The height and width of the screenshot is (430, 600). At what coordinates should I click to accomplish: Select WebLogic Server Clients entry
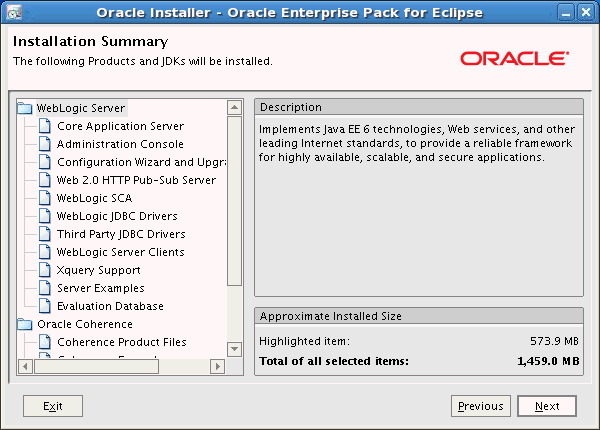coord(120,252)
